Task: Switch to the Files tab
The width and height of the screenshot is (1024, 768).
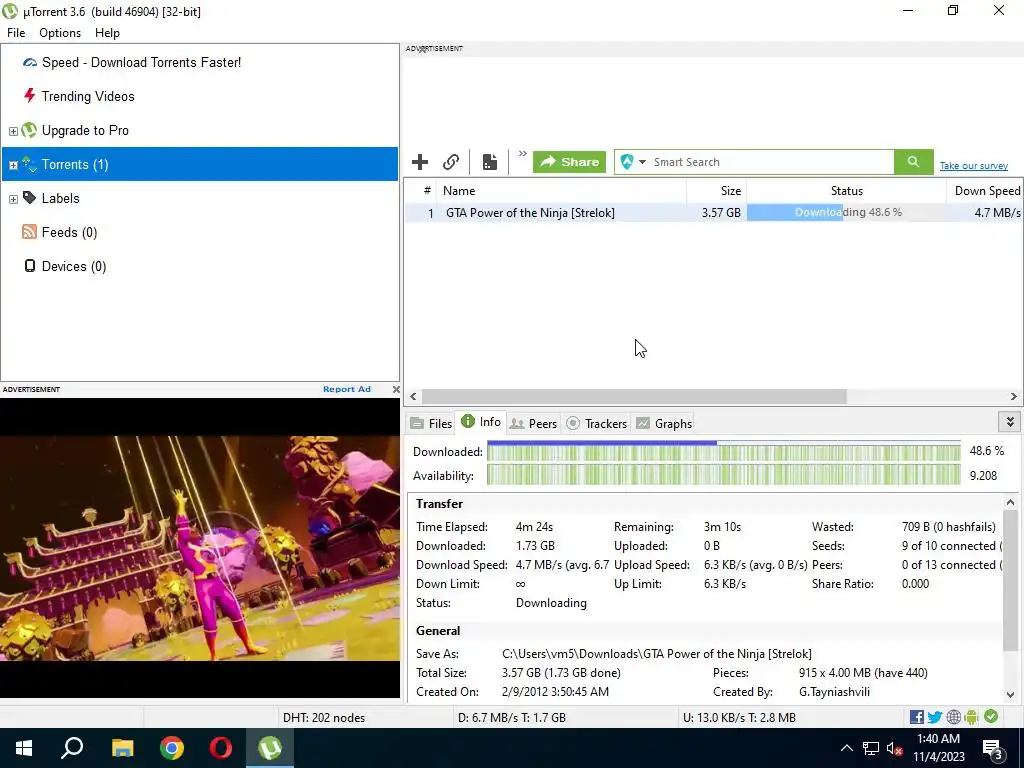Action: (x=431, y=424)
